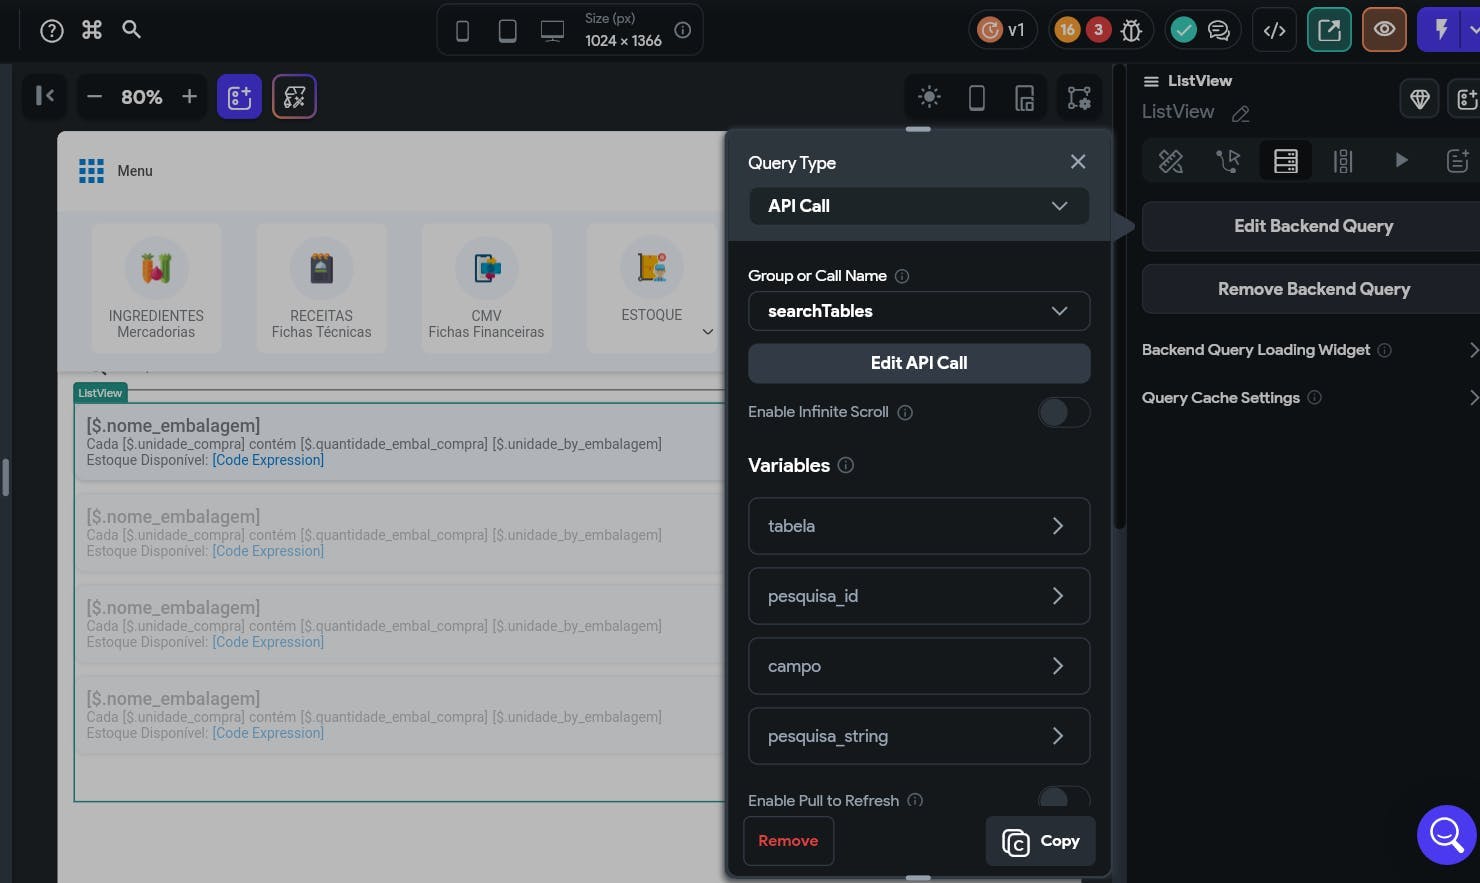Switch canvas to phone device size
Screen dimensions: 1480x883
[x=462, y=31]
